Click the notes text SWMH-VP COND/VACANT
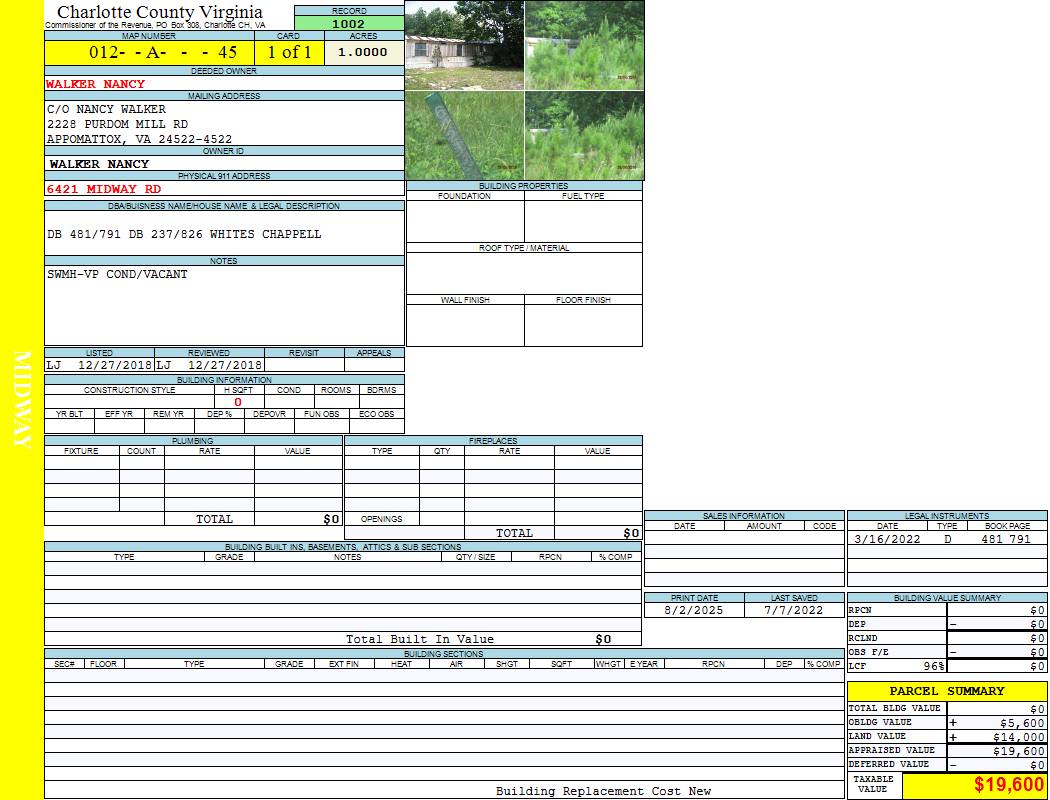This screenshot has width=1050, height=800. pyautogui.click(x=117, y=274)
